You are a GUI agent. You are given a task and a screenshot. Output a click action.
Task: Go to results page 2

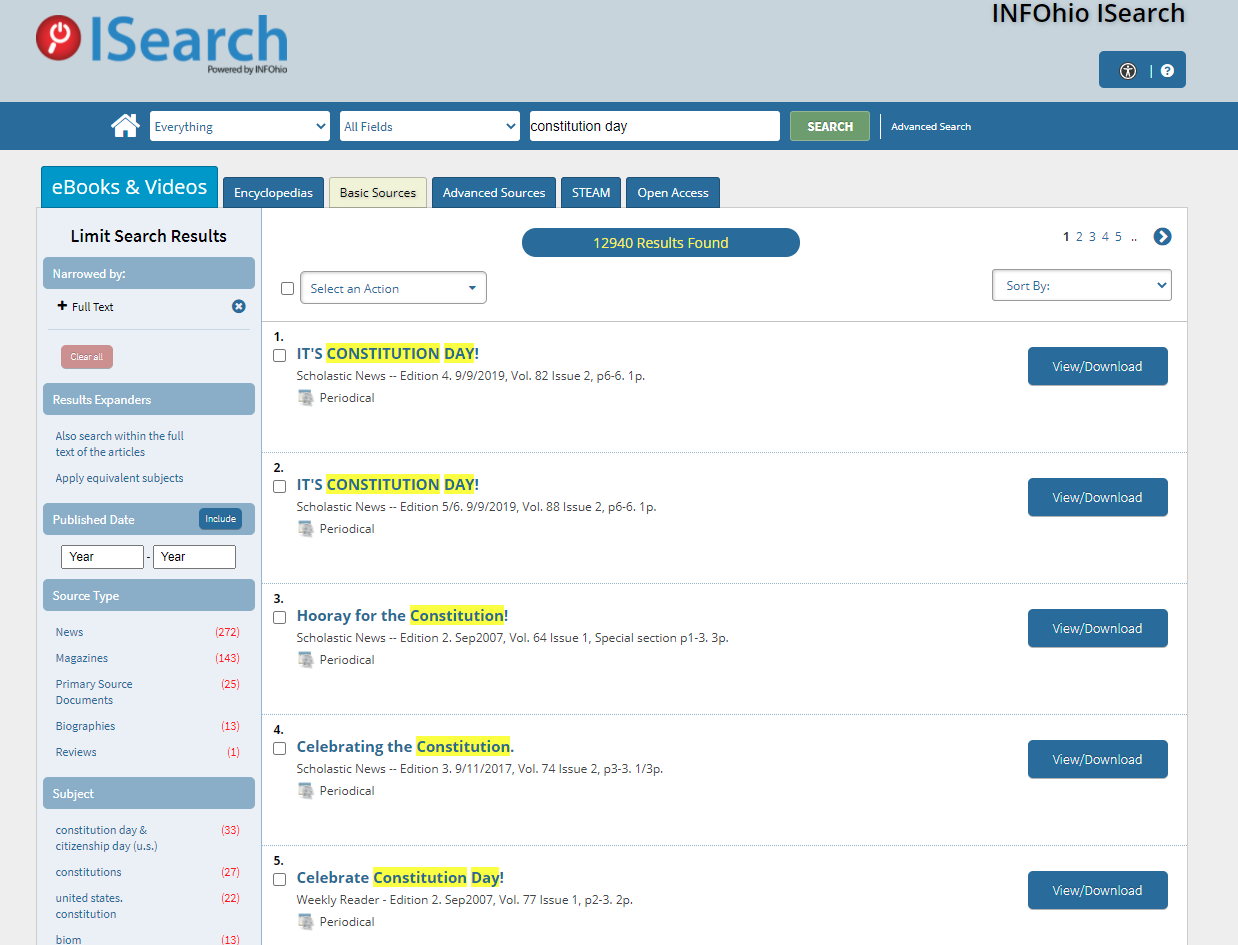point(1079,237)
